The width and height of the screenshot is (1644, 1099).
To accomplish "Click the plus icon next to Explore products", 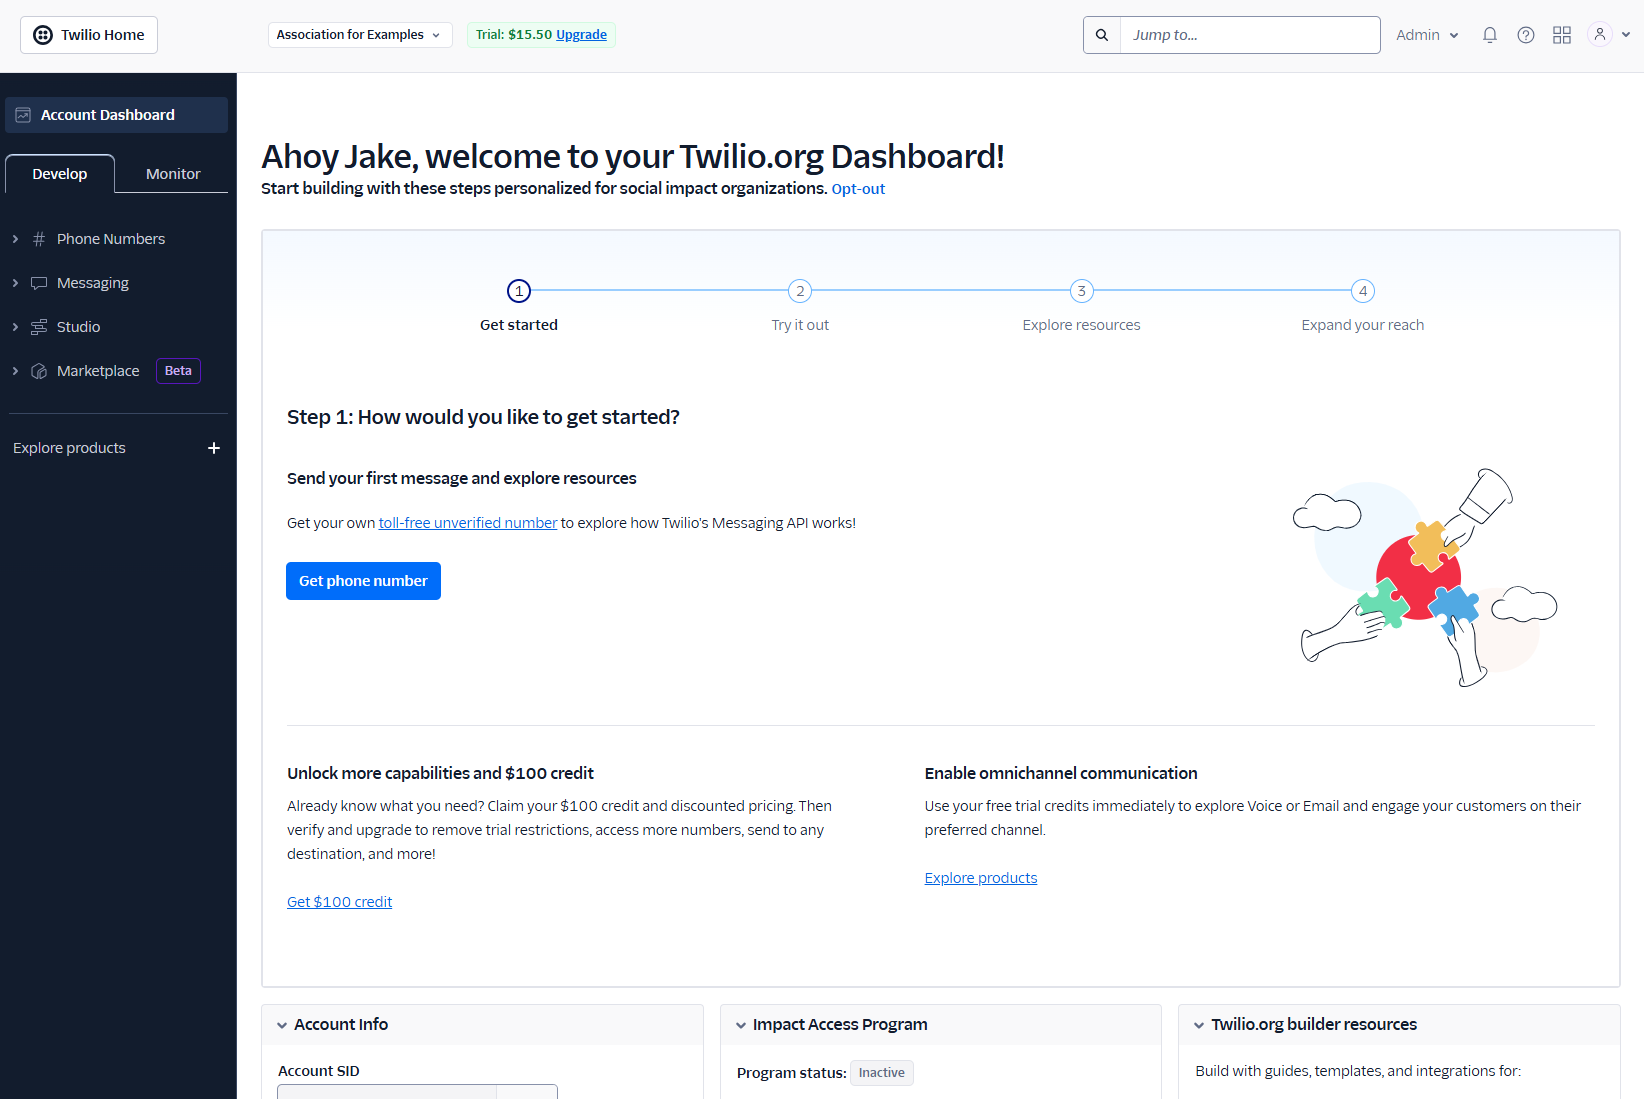I will tap(214, 448).
